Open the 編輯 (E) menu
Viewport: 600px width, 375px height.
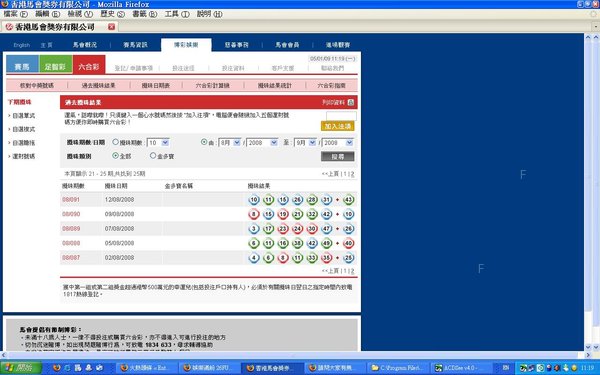coord(47,14)
